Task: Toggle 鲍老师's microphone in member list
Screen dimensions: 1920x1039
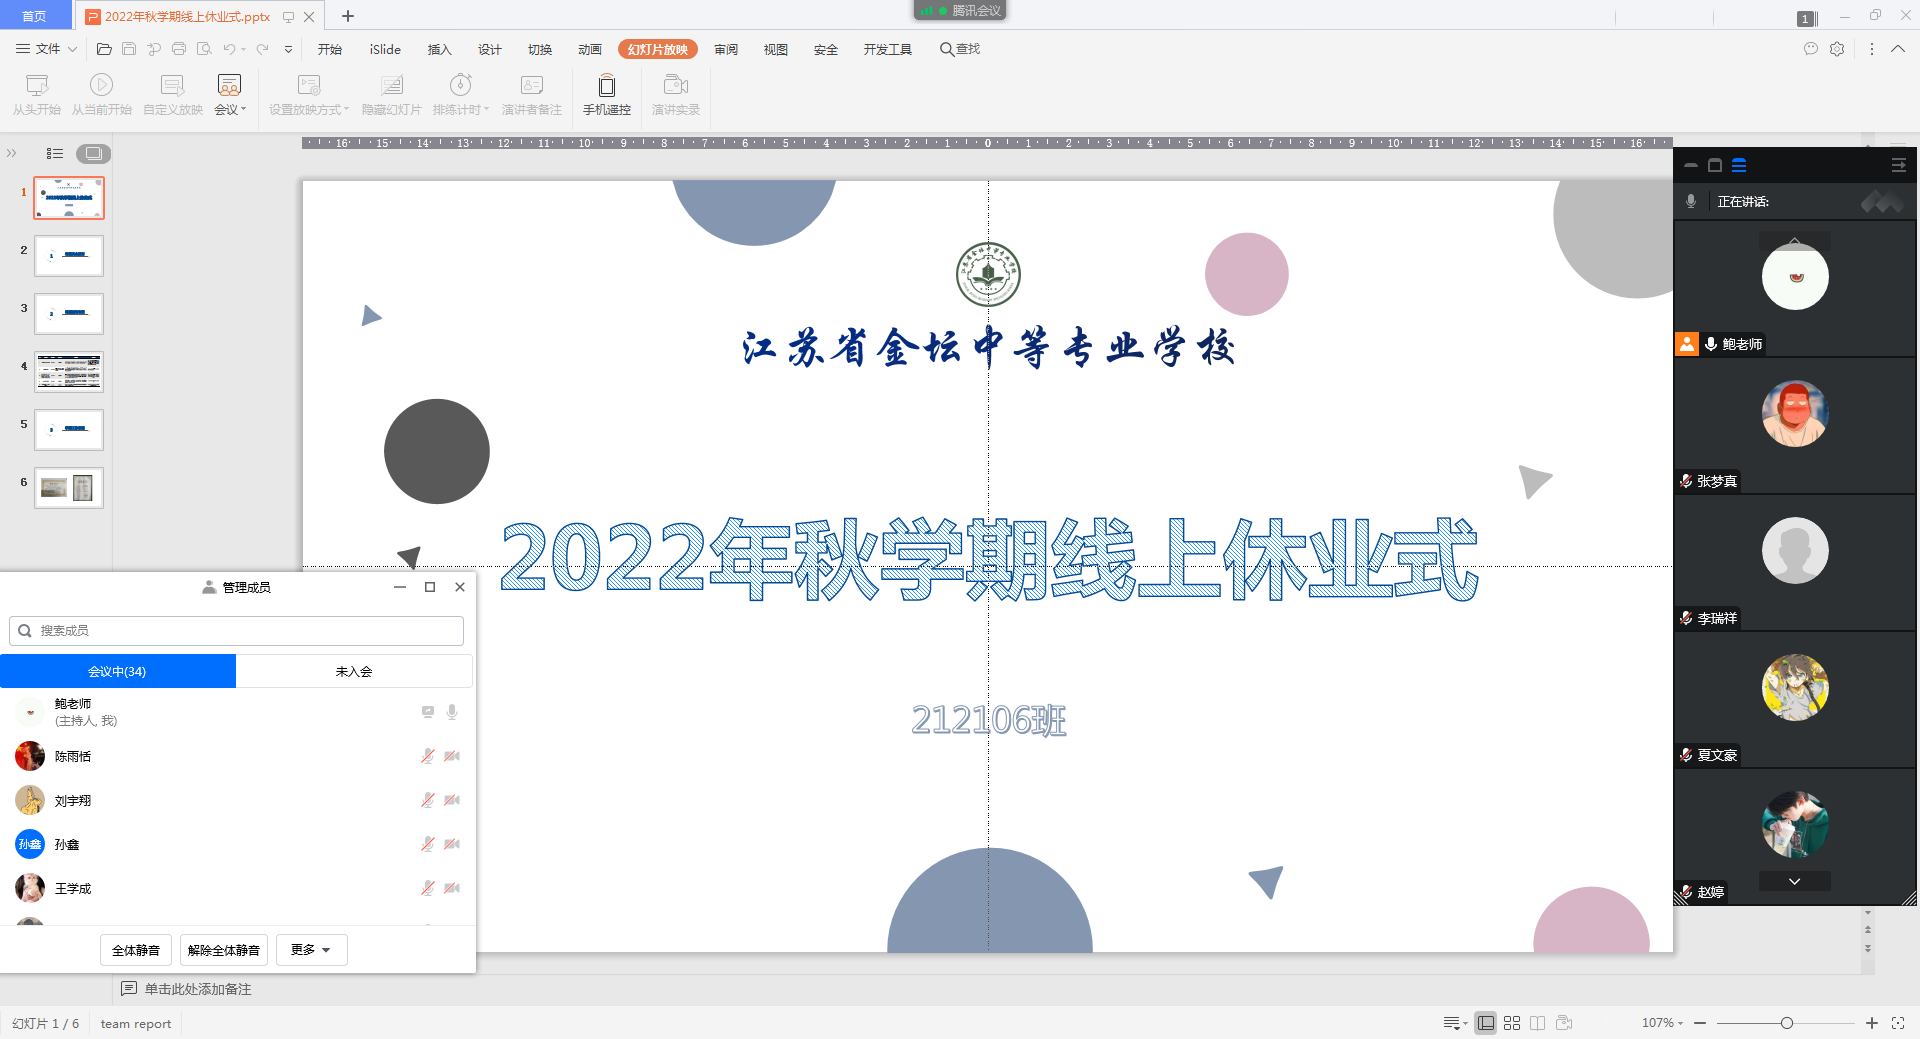Action: (x=452, y=712)
